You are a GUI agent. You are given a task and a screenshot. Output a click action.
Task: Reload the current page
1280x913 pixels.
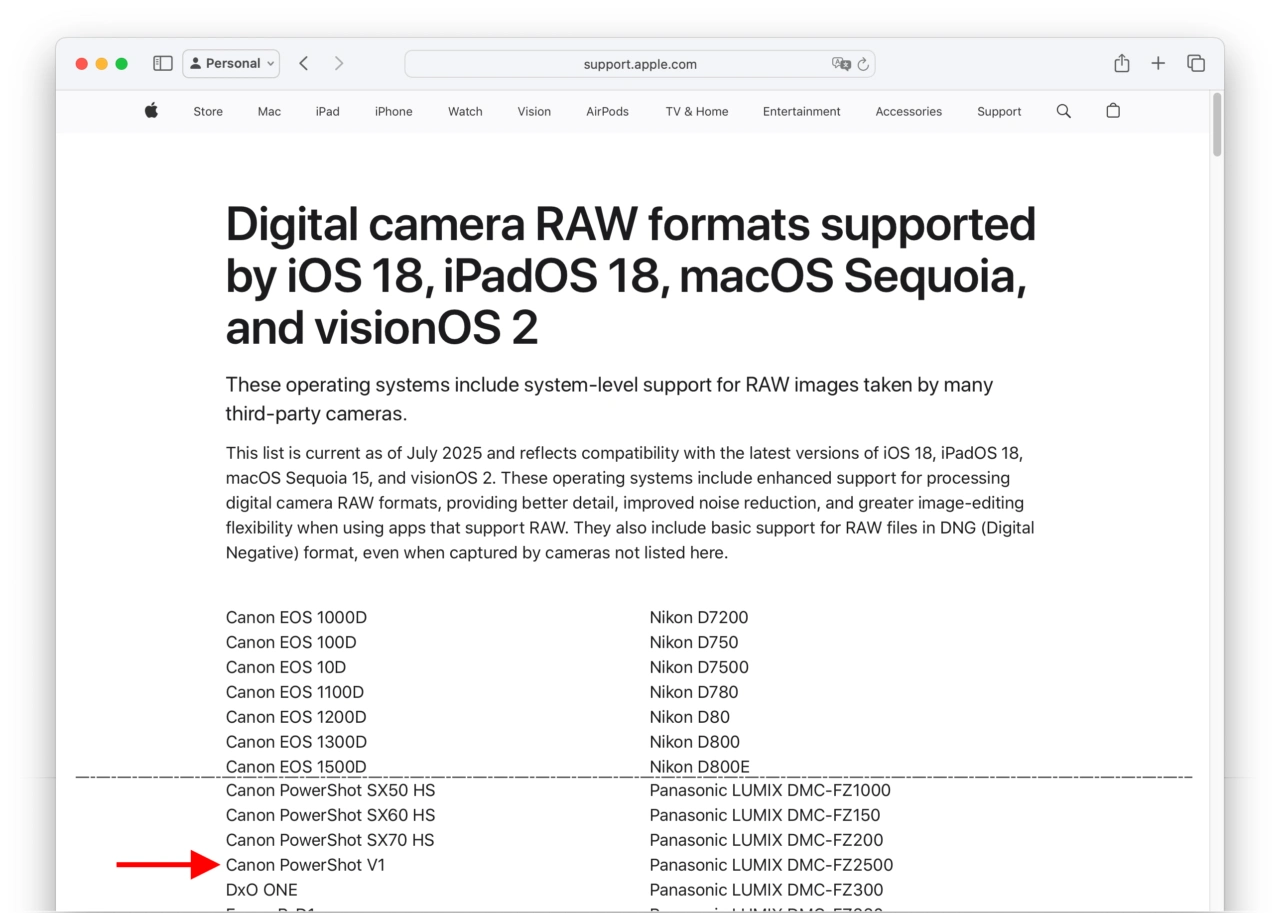(x=863, y=64)
